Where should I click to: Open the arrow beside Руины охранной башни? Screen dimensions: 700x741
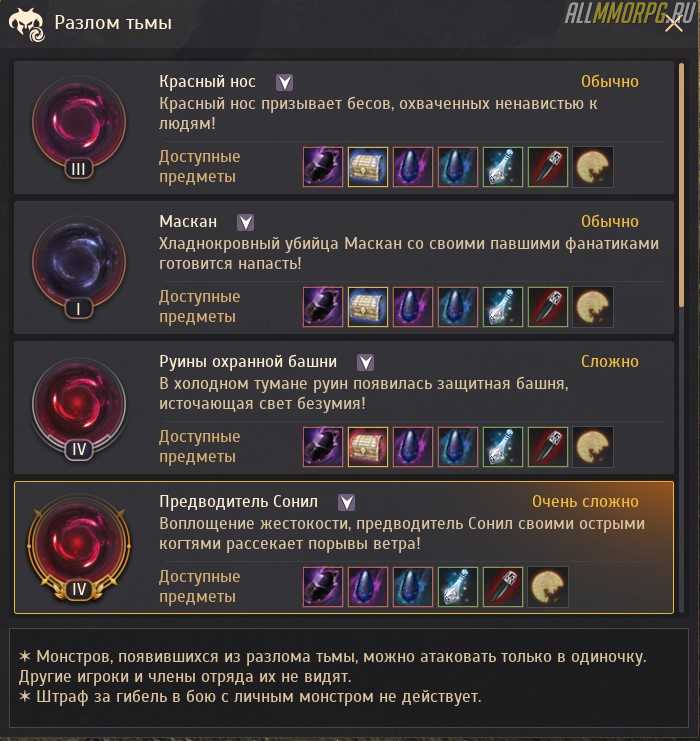point(365,362)
